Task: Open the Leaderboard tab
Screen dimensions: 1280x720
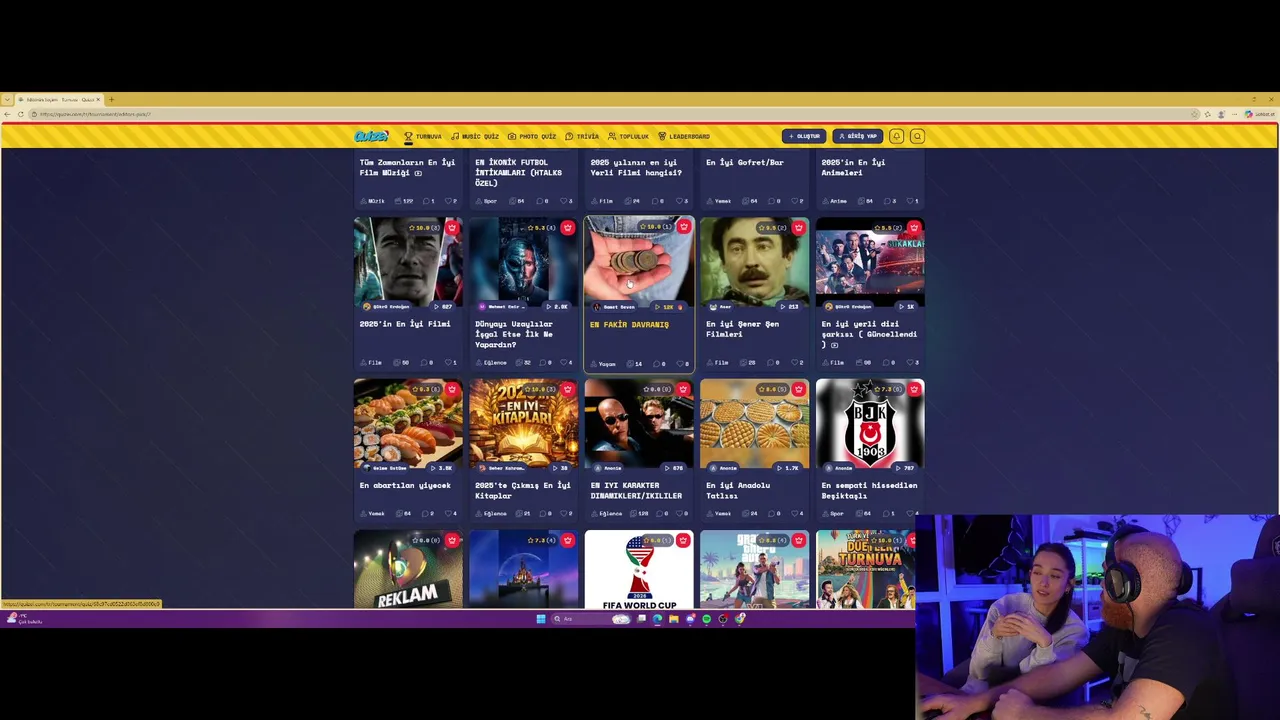Action: (x=683, y=136)
